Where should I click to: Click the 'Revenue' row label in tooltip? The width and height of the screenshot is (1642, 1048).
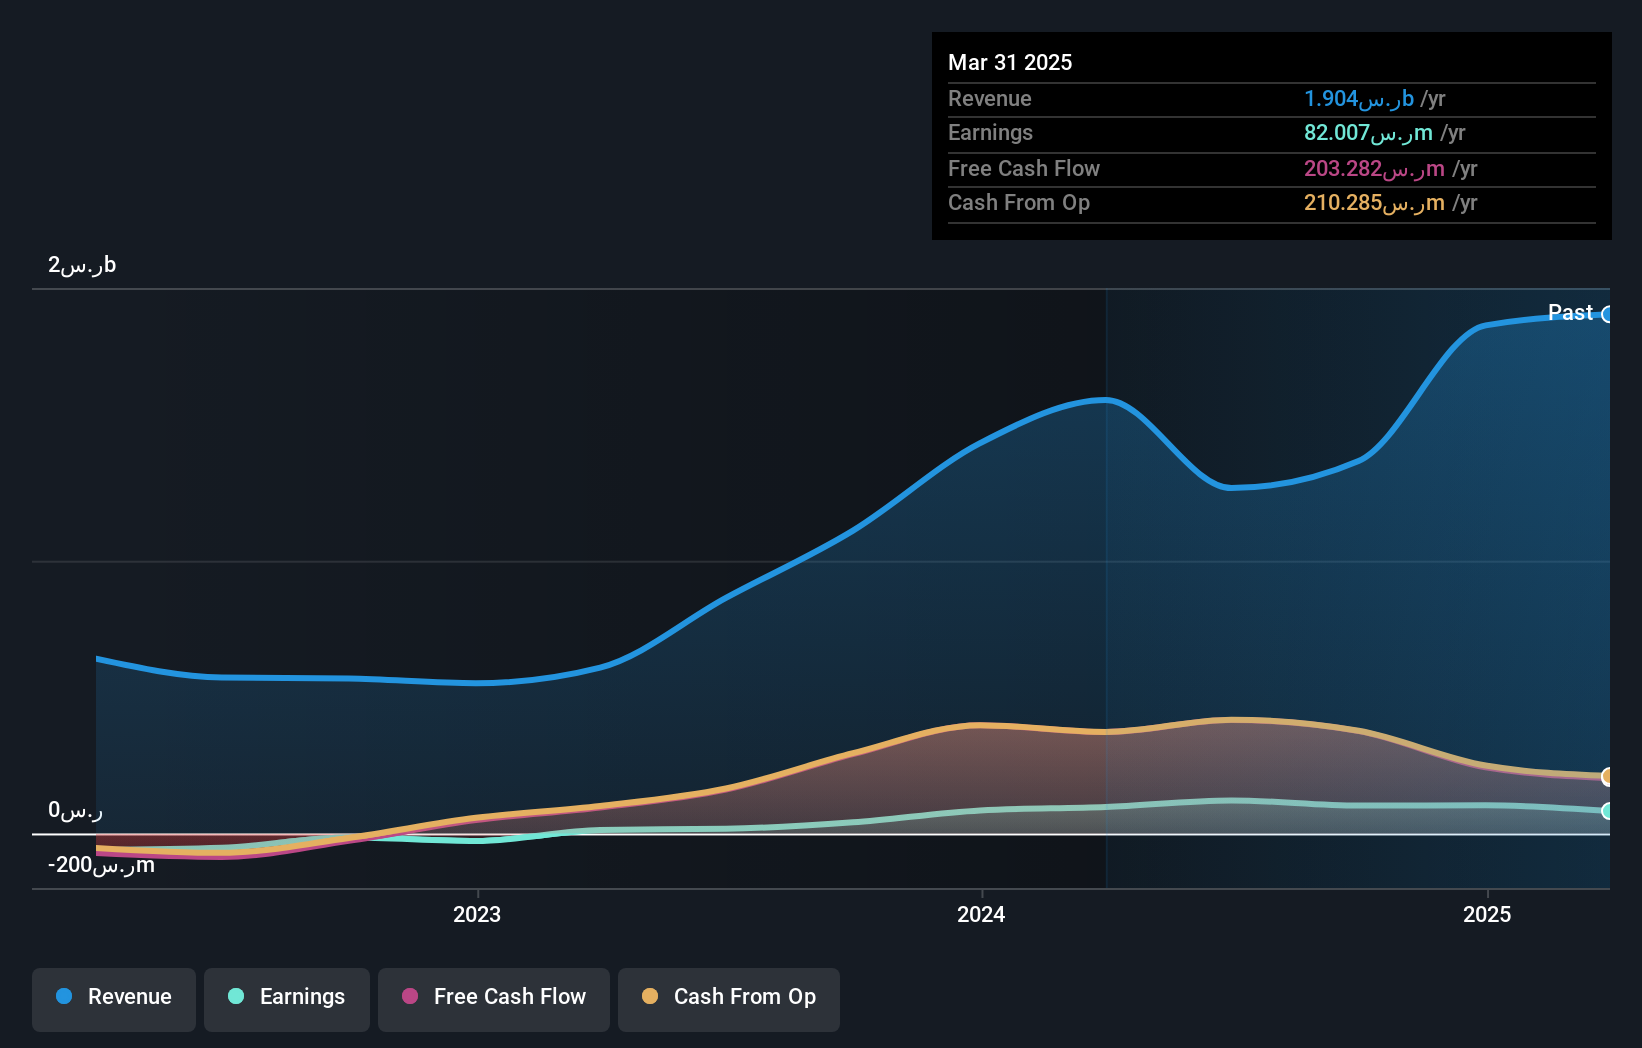point(990,98)
